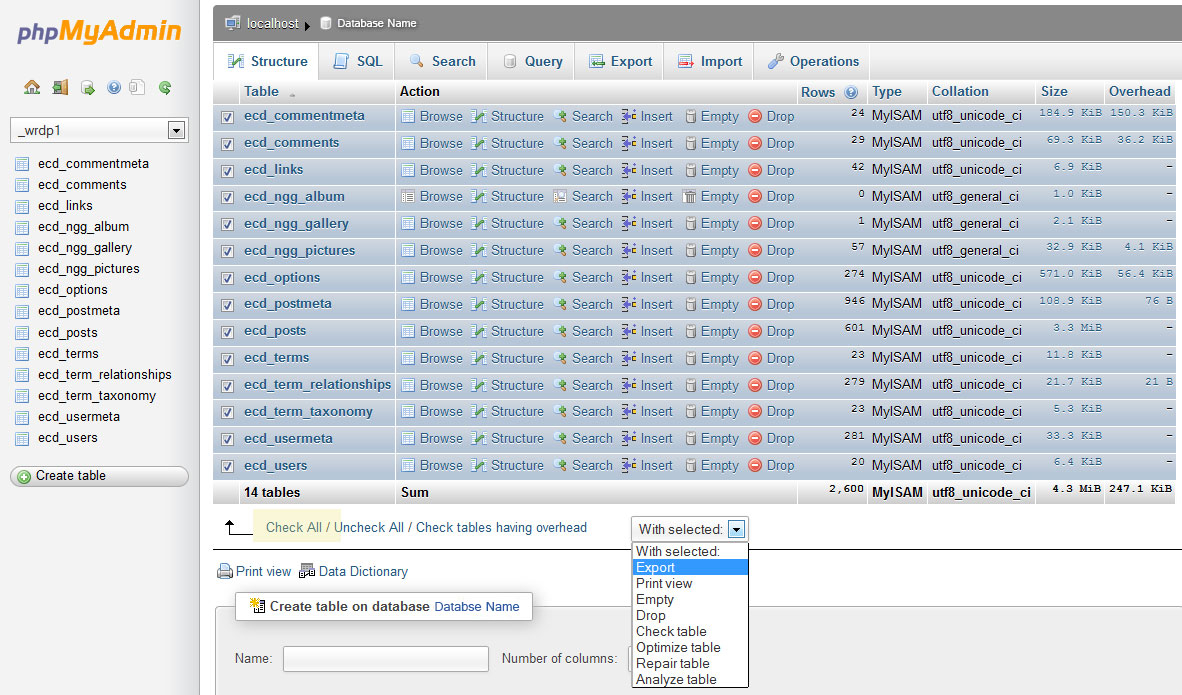The height and width of the screenshot is (695, 1182).
Task: Drop the ecd_postmeta table
Action: coord(771,305)
